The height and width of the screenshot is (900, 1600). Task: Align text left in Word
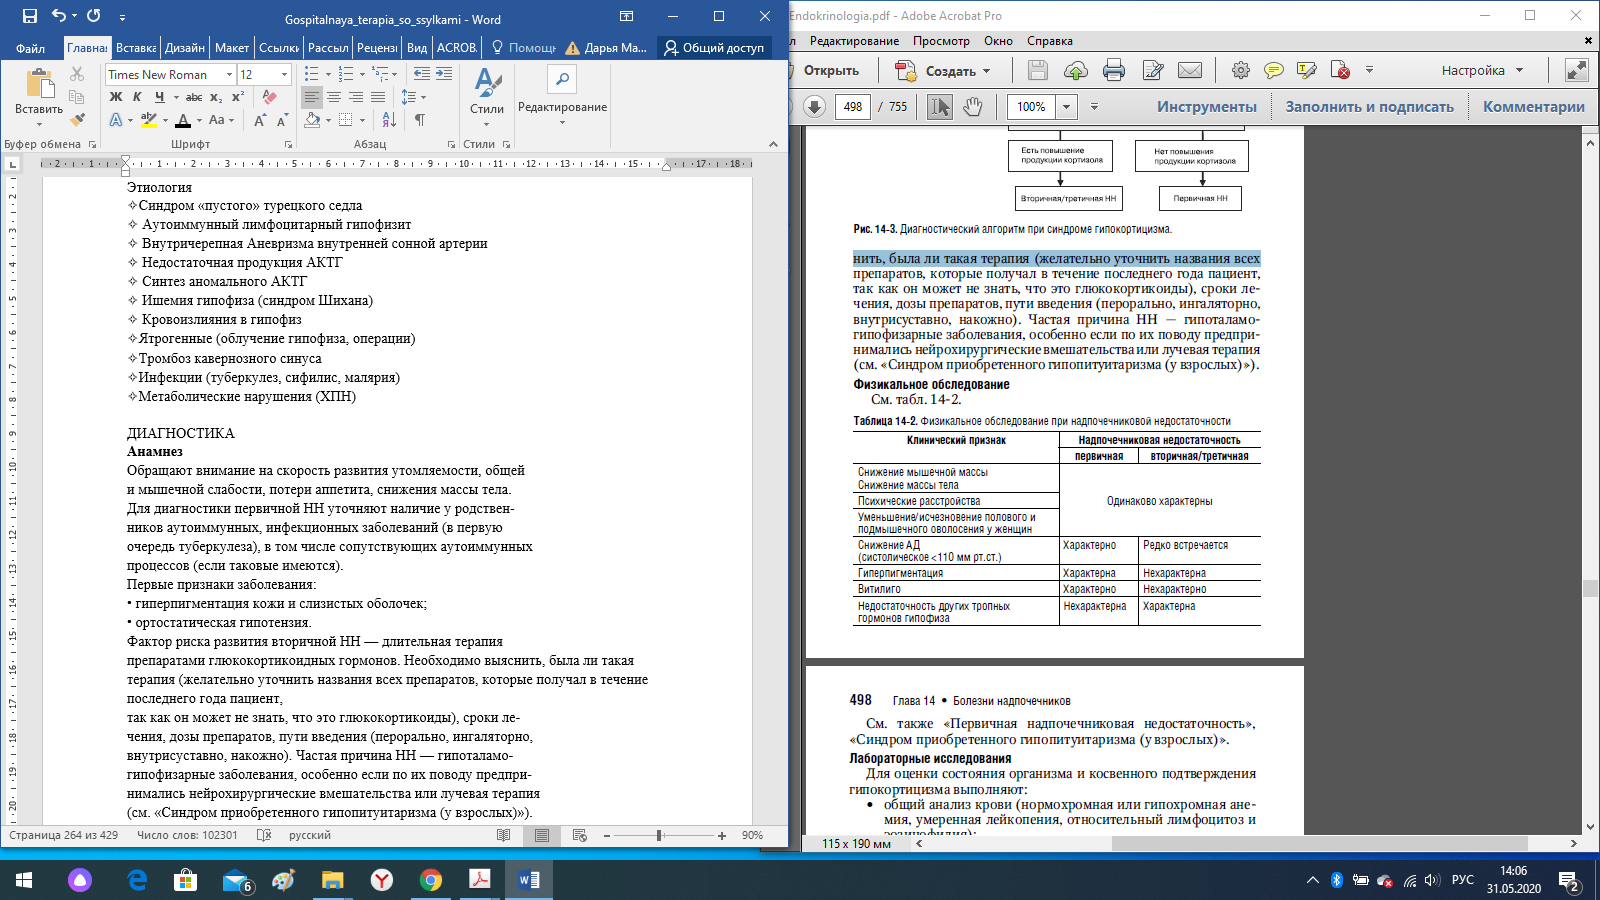point(312,97)
